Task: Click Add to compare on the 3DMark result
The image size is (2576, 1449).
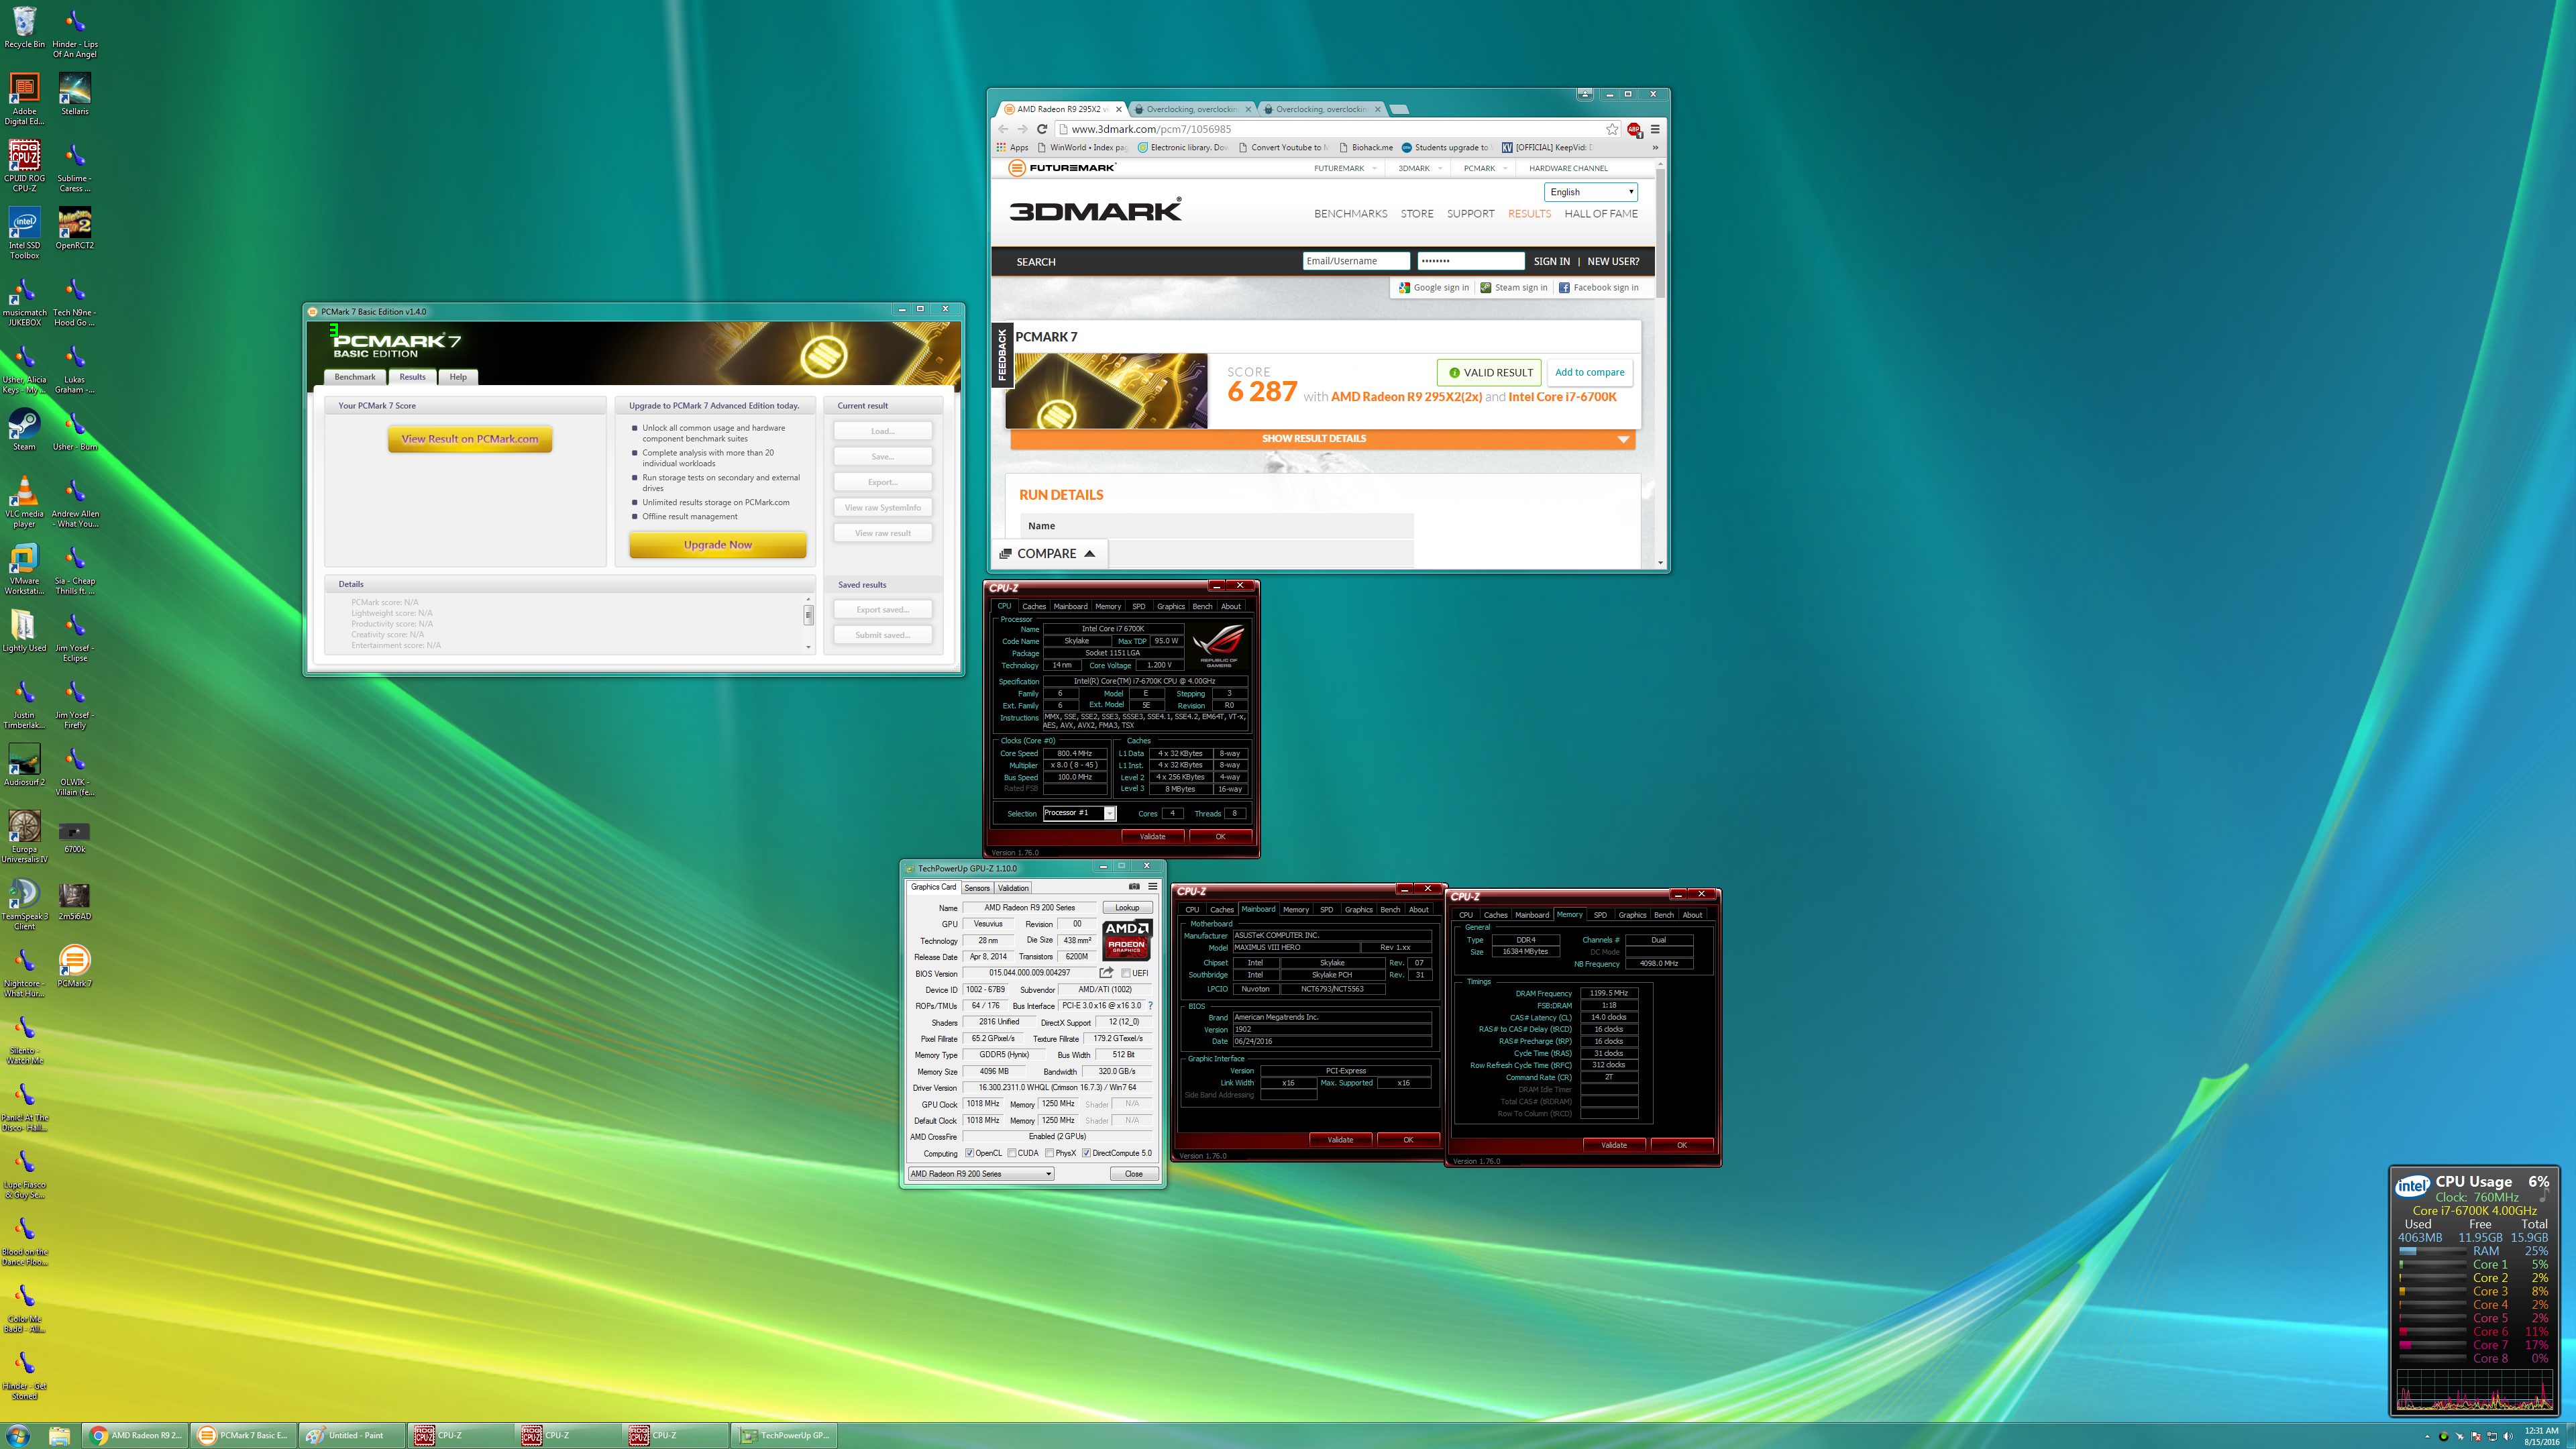Action: pyautogui.click(x=1589, y=372)
